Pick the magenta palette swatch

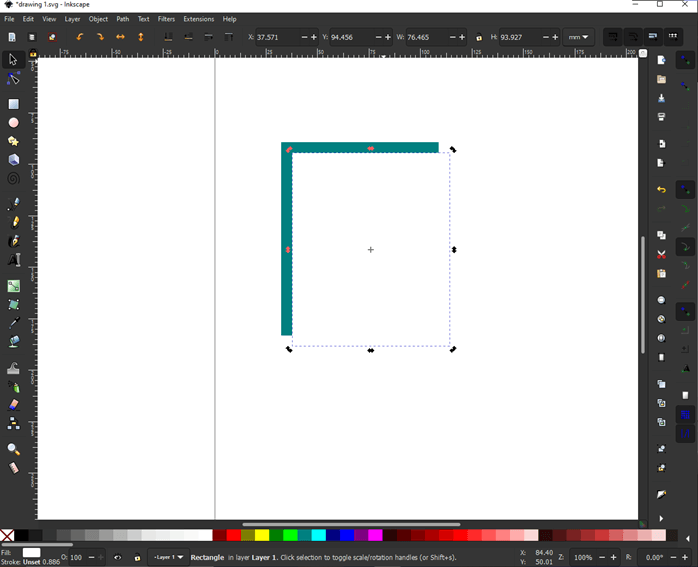pyautogui.click(x=375, y=535)
